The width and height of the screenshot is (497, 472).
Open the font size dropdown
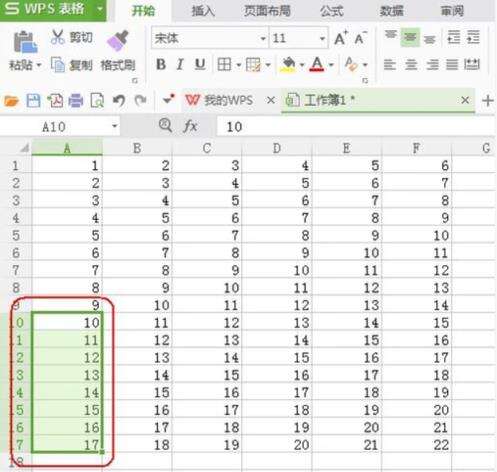click(322, 38)
